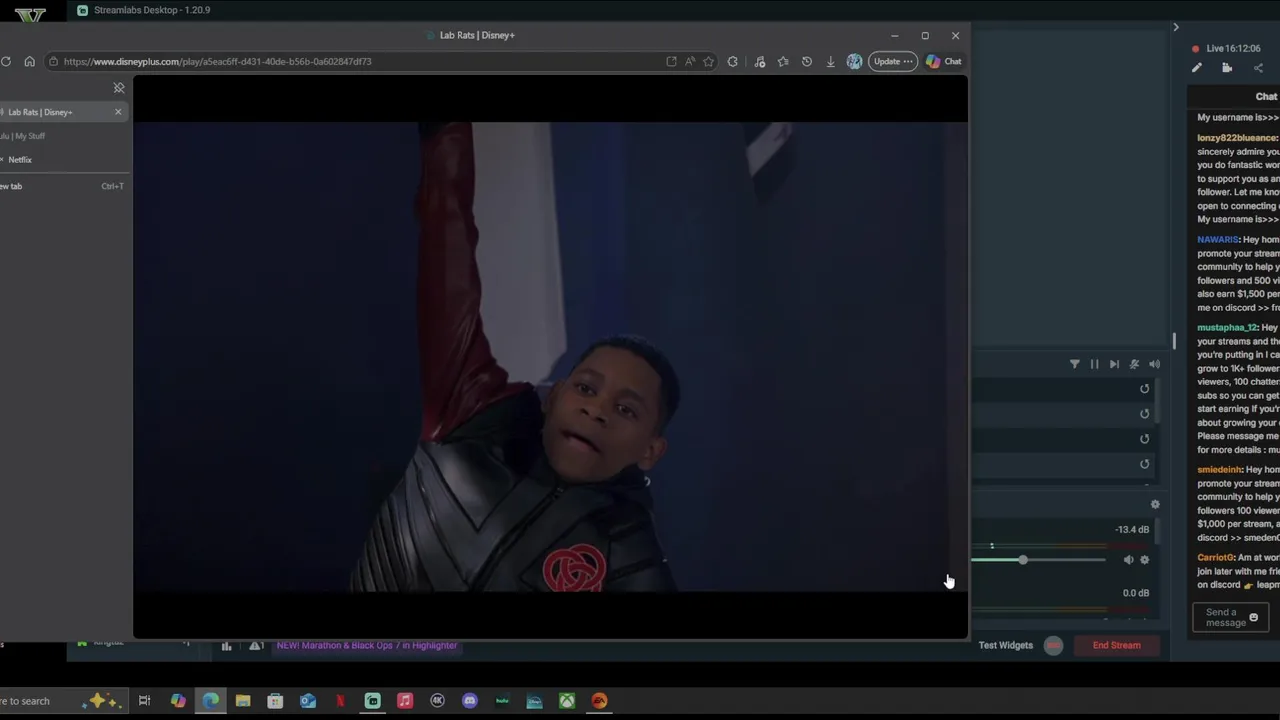Viewport: 1280px width, 720px height.
Task: Click the warning icon in Streamlabs footer
Action: [x=255, y=645]
